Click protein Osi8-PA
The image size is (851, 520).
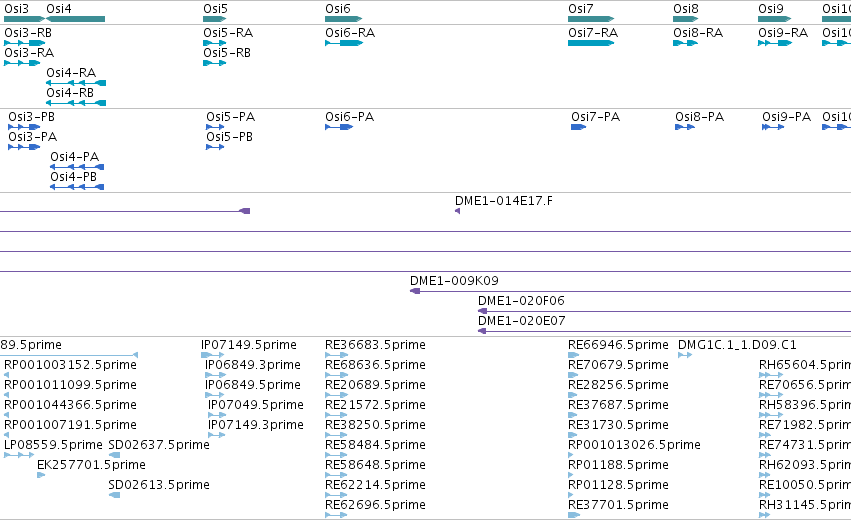click(x=685, y=127)
